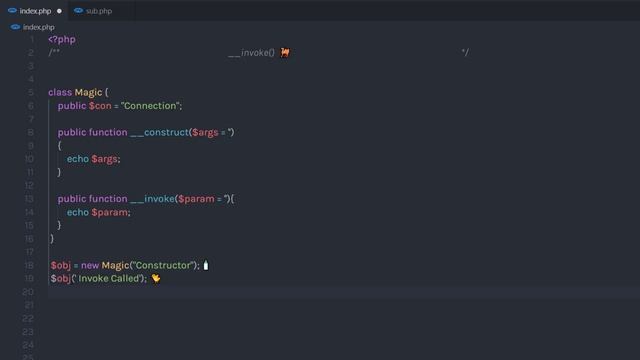640x360 pixels.
Task: Click the class name 'Magic' in declaration
Action: [x=88, y=92]
